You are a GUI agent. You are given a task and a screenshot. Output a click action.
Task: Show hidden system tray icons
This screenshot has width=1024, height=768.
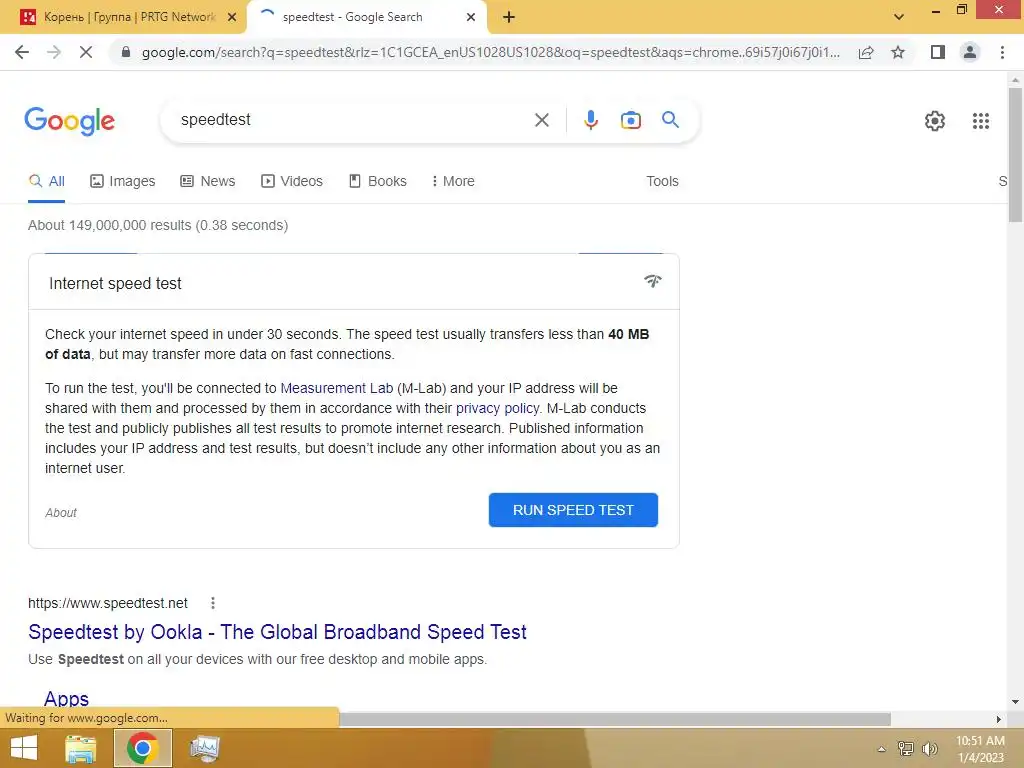882,749
